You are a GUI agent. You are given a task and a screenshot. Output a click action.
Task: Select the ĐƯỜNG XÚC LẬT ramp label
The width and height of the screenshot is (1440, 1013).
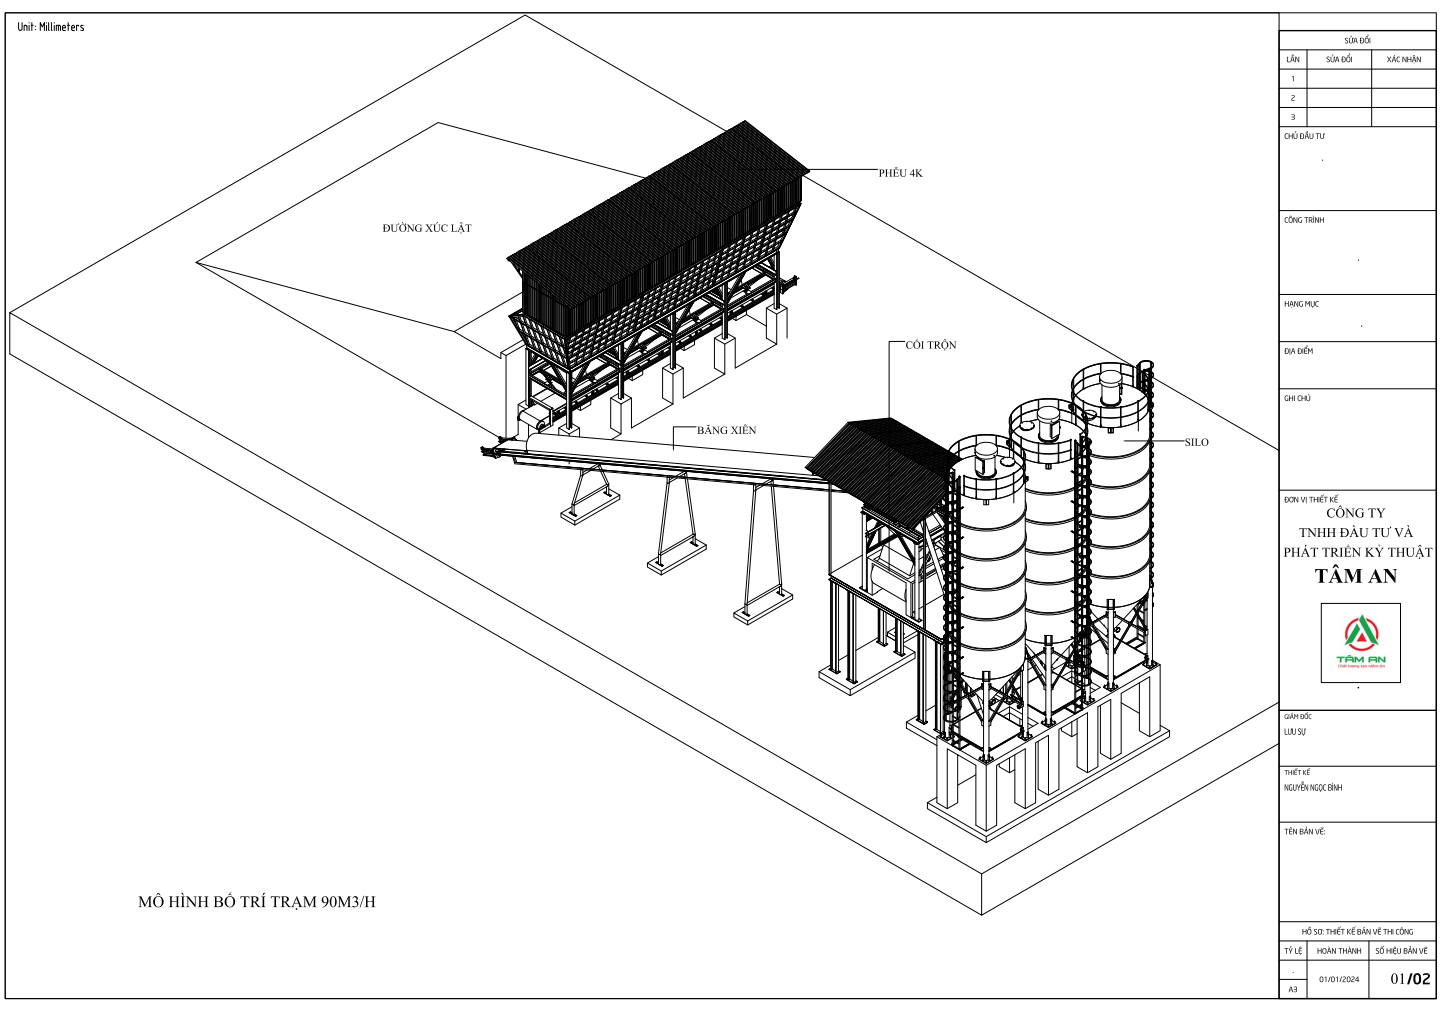(426, 228)
